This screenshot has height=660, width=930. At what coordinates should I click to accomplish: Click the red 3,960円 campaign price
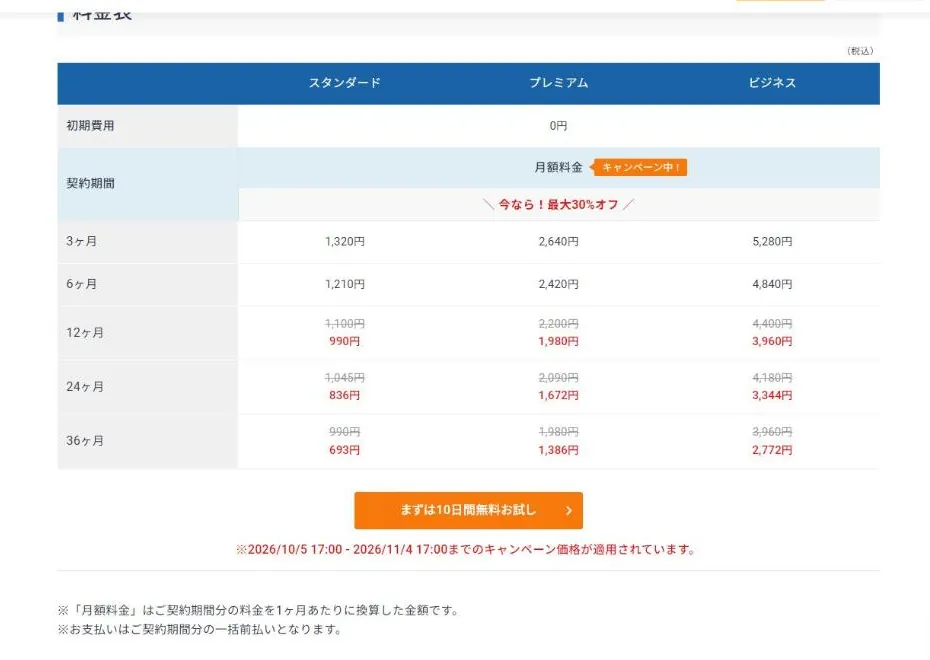(772, 342)
